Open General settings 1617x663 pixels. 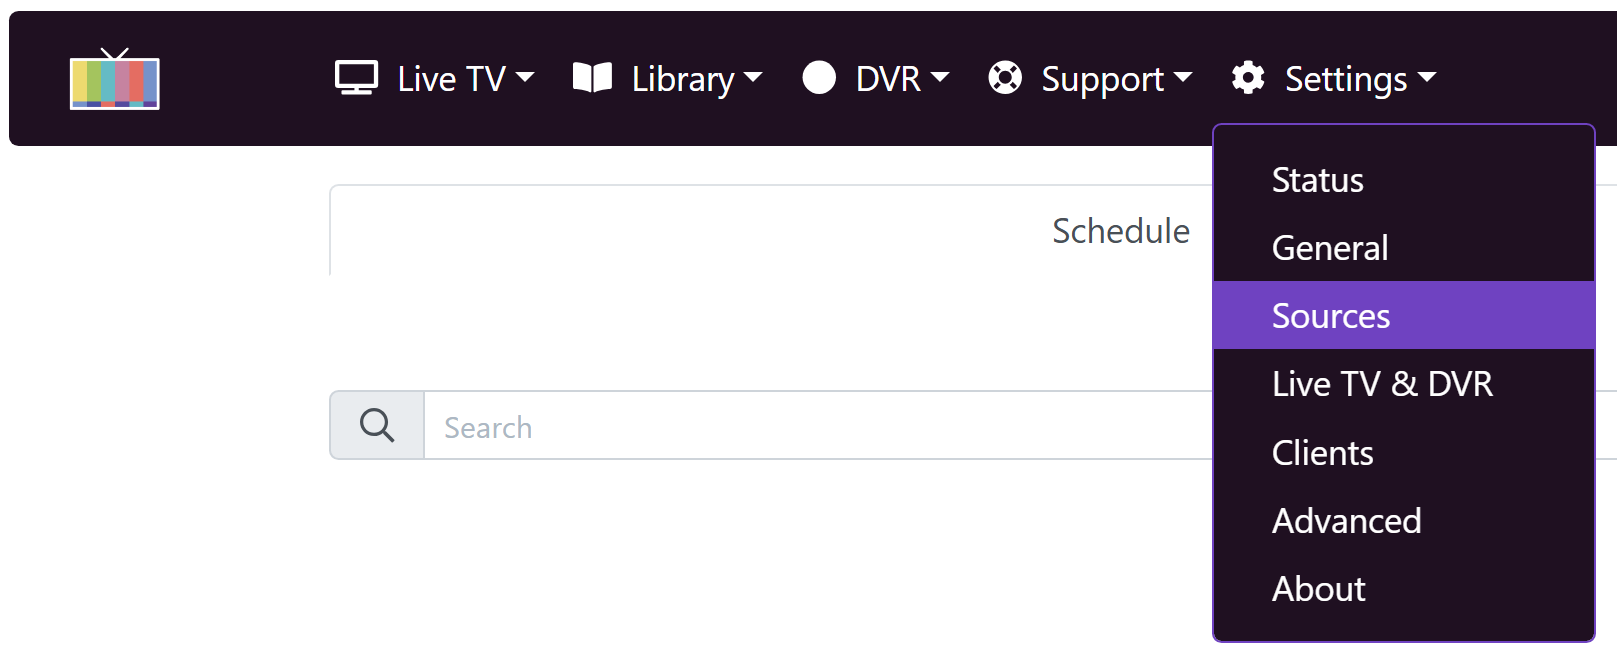point(1329,247)
